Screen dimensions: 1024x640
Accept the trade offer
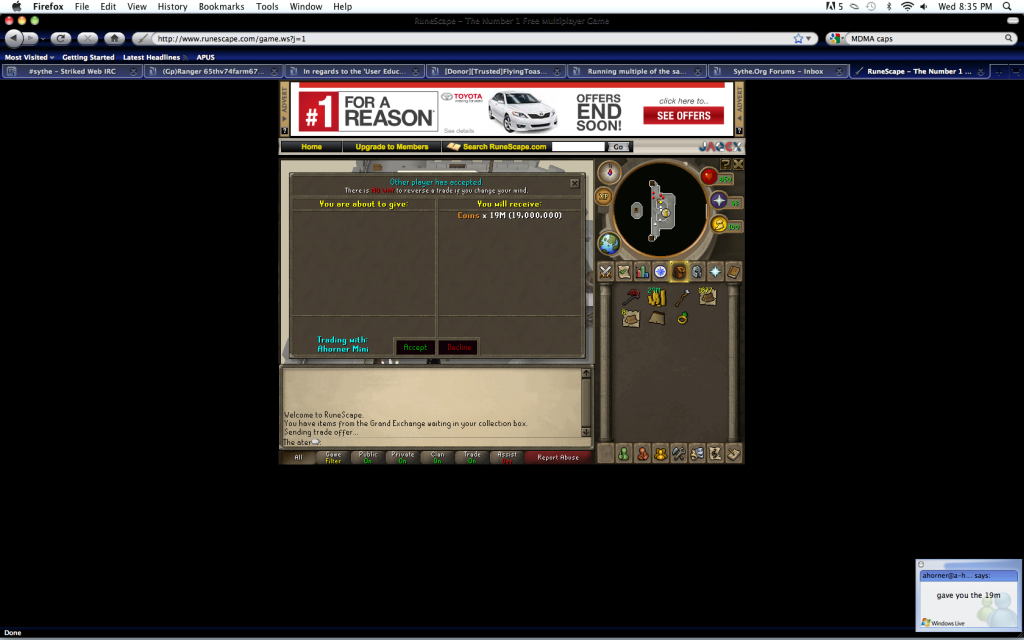click(415, 347)
